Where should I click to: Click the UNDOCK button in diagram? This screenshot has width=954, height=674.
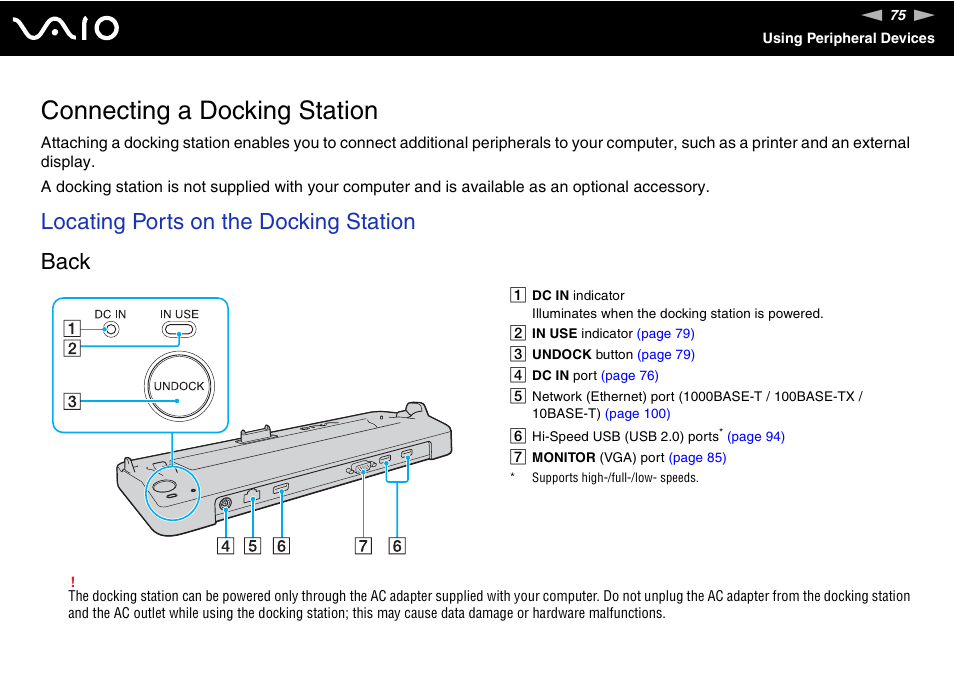[x=179, y=386]
